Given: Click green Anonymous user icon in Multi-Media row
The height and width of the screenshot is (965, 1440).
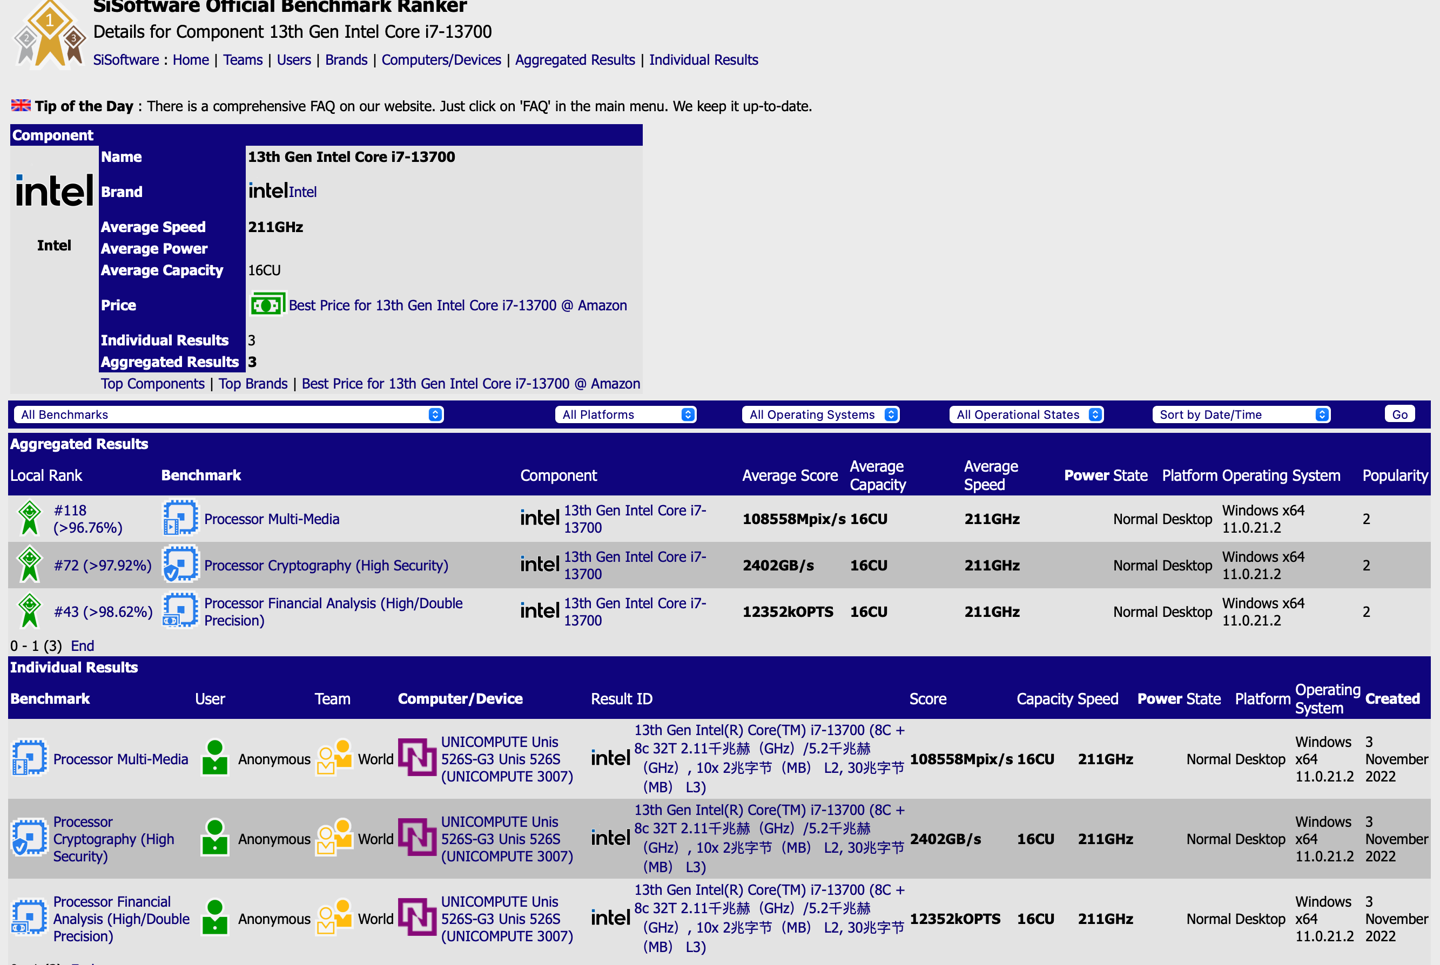Looking at the screenshot, I should tap(215, 758).
